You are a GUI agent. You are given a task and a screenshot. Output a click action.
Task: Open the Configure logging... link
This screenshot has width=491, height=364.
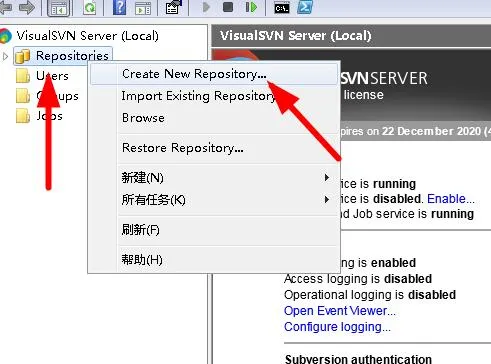pyautogui.click(x=337, y=327)
